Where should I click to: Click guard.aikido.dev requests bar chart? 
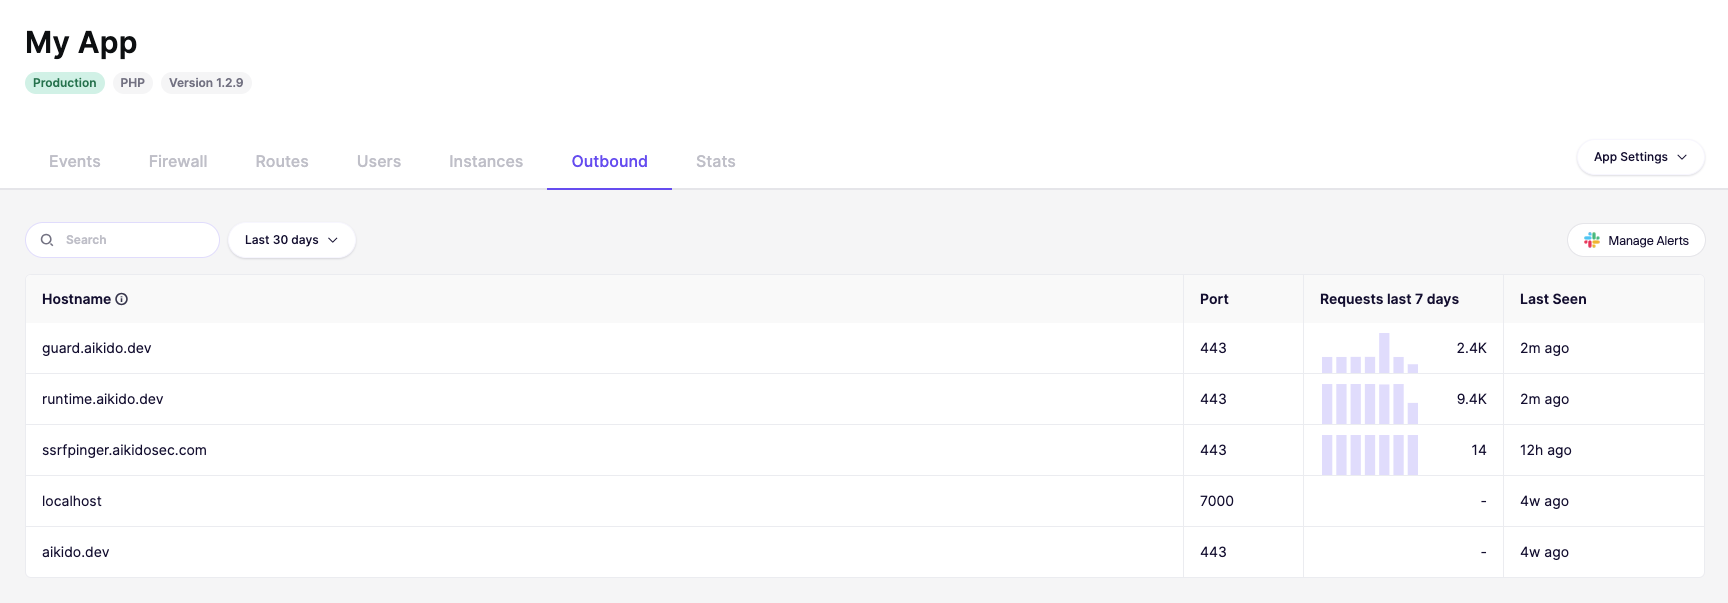1370,352
